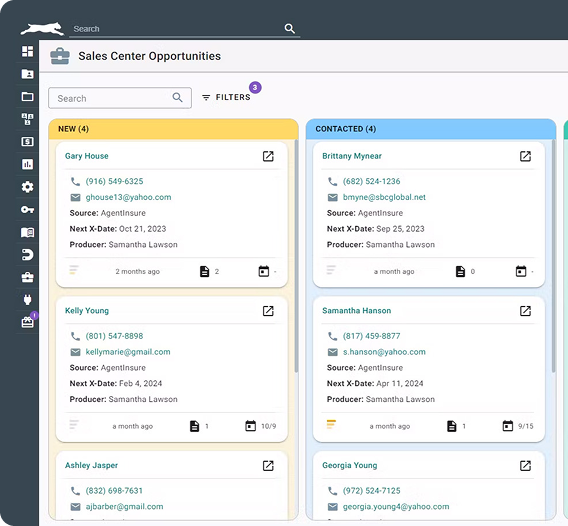Open the Georgia Young opportunity name

[350, 465]
